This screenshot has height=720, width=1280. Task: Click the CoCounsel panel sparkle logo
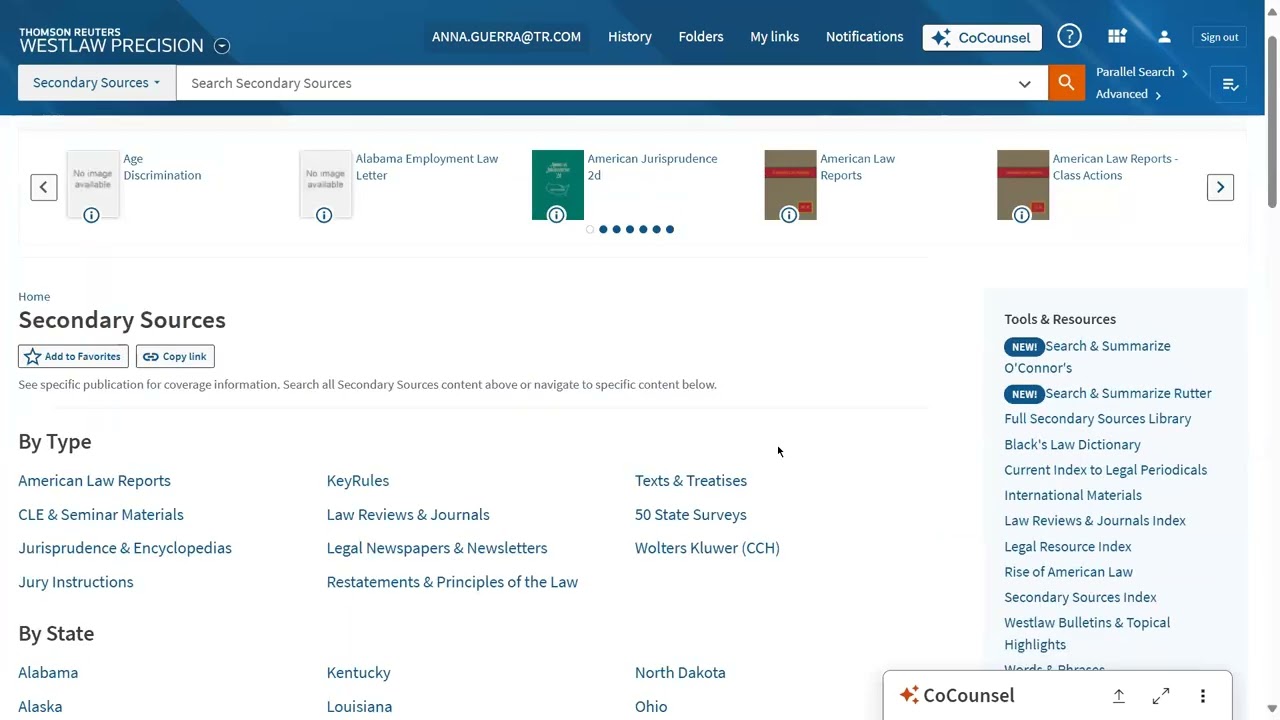click(909, 695)
